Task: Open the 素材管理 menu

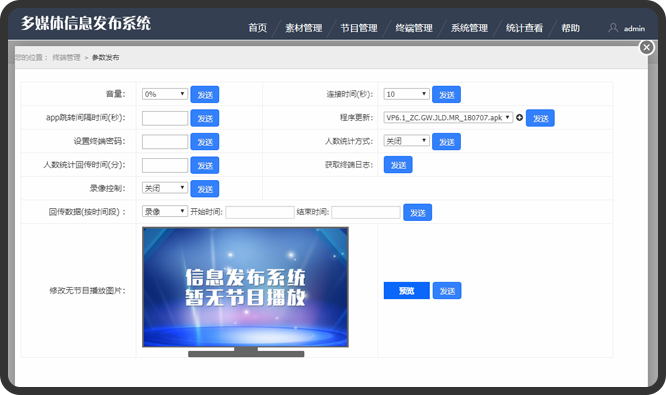Action: pyautogui.click(x=304, y=28)
